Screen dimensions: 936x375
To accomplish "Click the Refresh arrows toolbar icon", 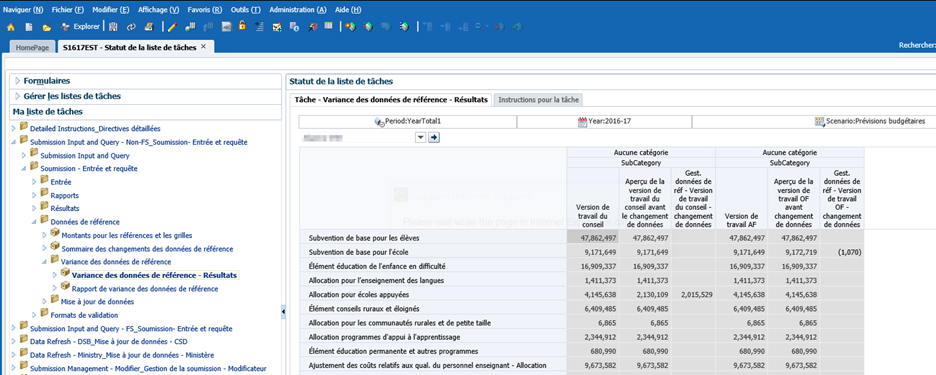I will click(x=131, y=27).
